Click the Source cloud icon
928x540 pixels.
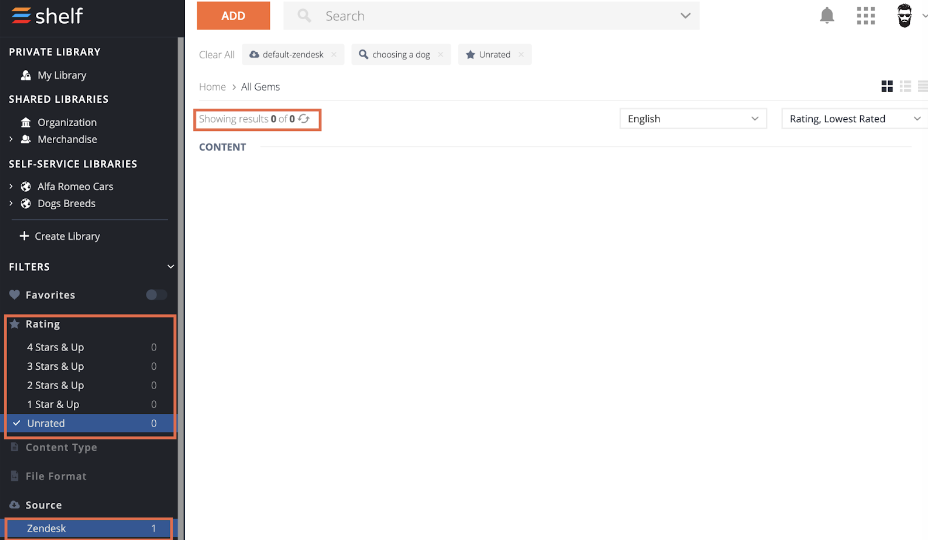(x=14, y=504)
